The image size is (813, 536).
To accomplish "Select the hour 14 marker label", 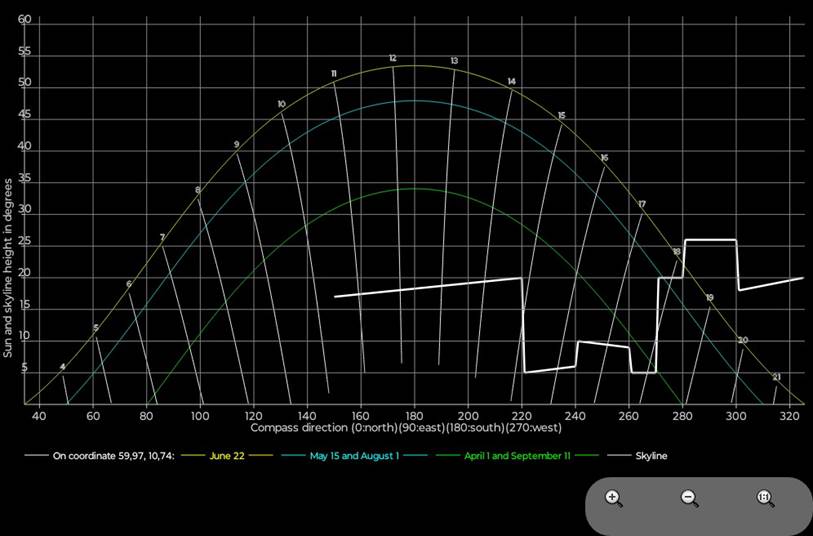I will coord(511,82).
